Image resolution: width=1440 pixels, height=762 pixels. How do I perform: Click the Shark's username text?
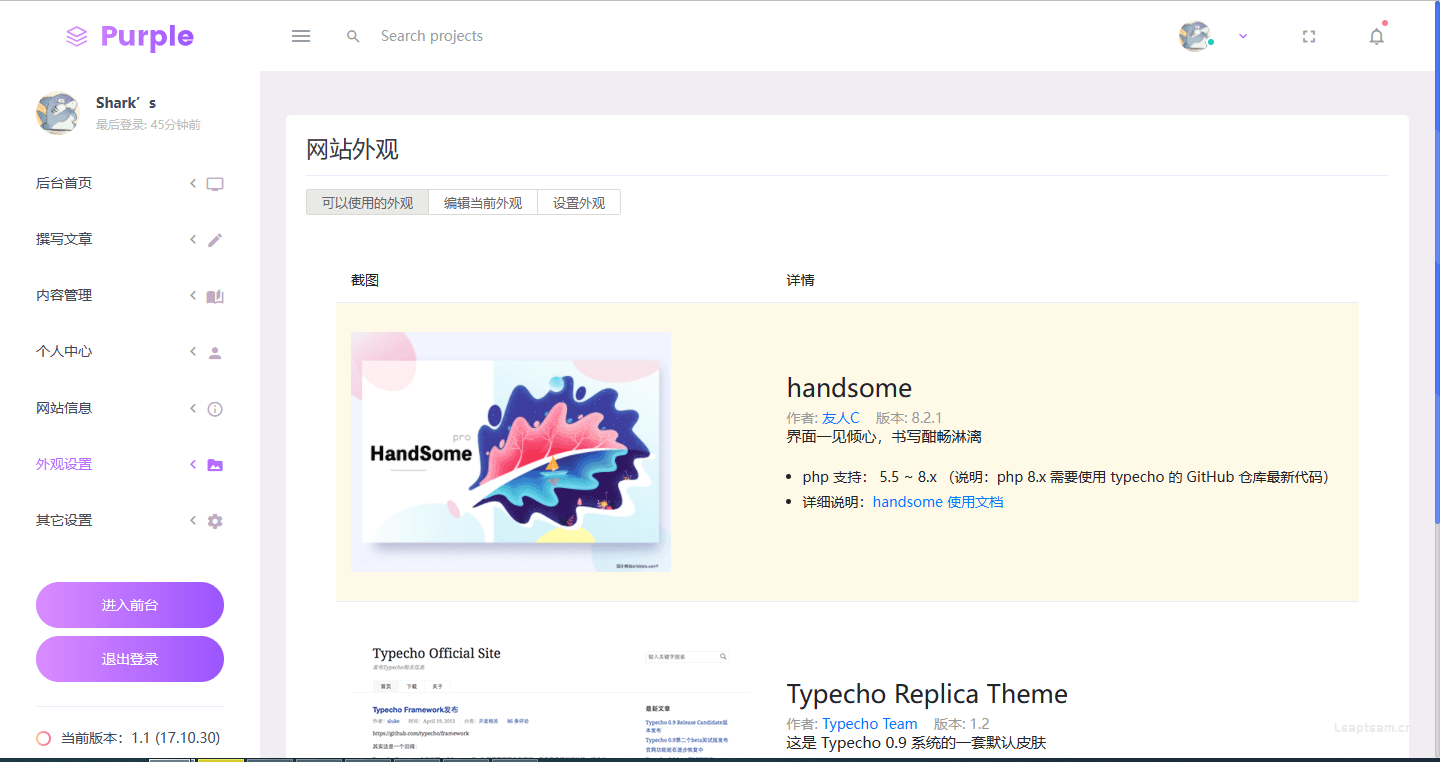tap(126, 103)
